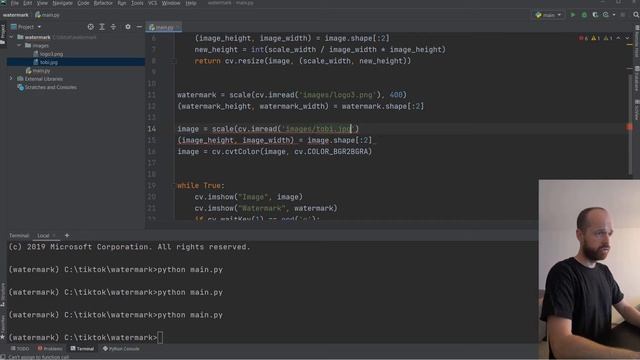Open Project panel settings gear
This screenshot has height=360, width=640.
coord(128,27)
